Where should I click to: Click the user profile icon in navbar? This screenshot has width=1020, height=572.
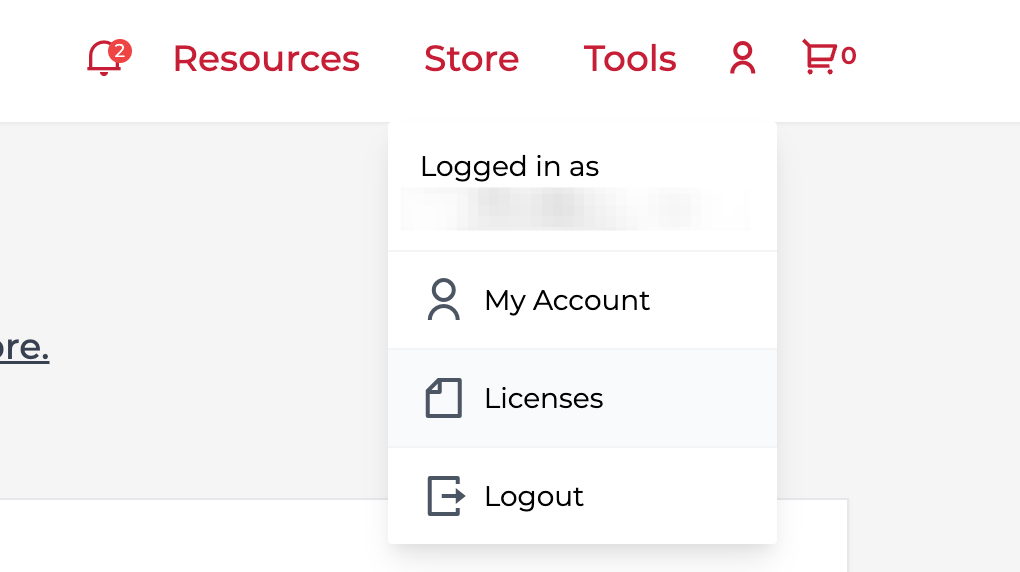[742, 59]
